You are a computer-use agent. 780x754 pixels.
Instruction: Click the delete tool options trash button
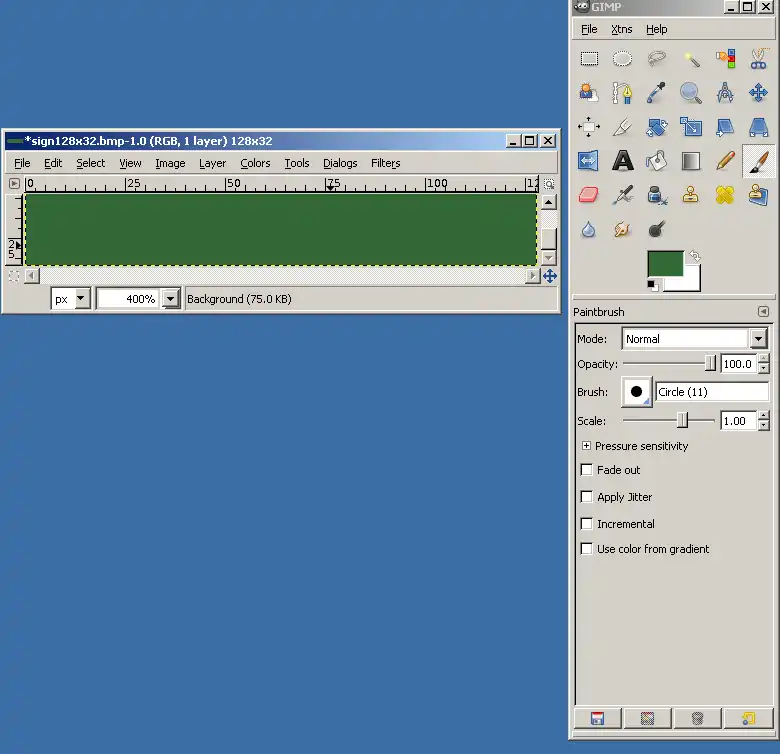(x=697, y=718)
